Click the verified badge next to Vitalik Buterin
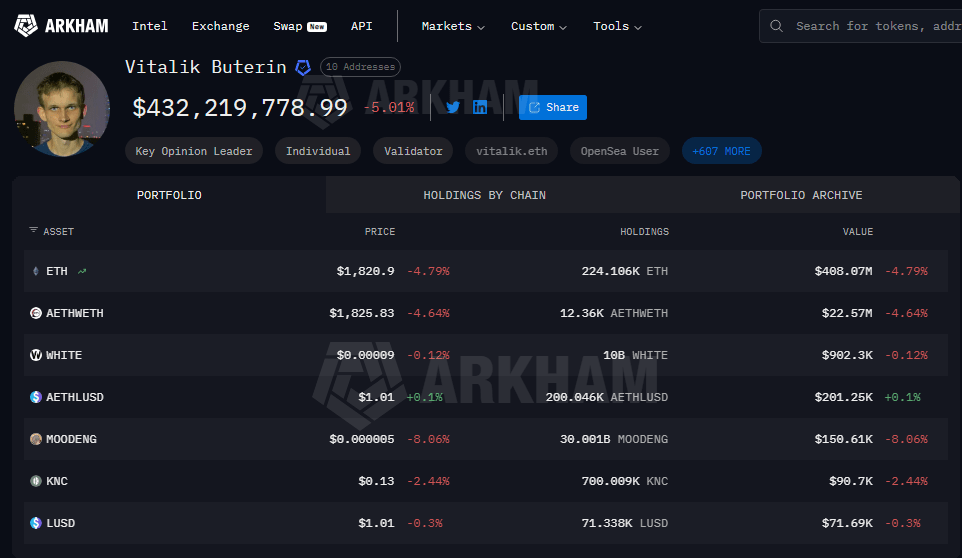The width and height of the screenshot is (962, 558). point(303,67)
